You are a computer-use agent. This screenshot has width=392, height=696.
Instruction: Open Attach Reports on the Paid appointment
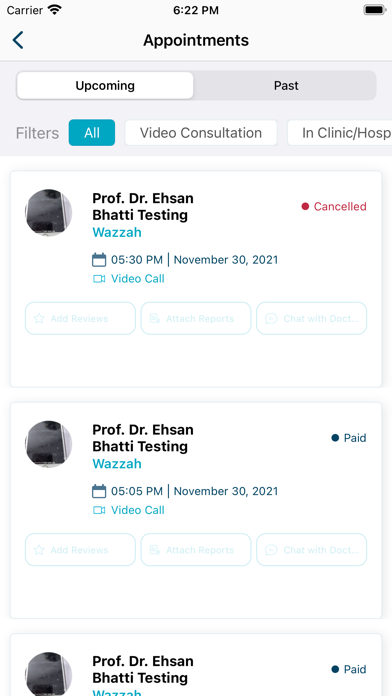coord(196,550)
